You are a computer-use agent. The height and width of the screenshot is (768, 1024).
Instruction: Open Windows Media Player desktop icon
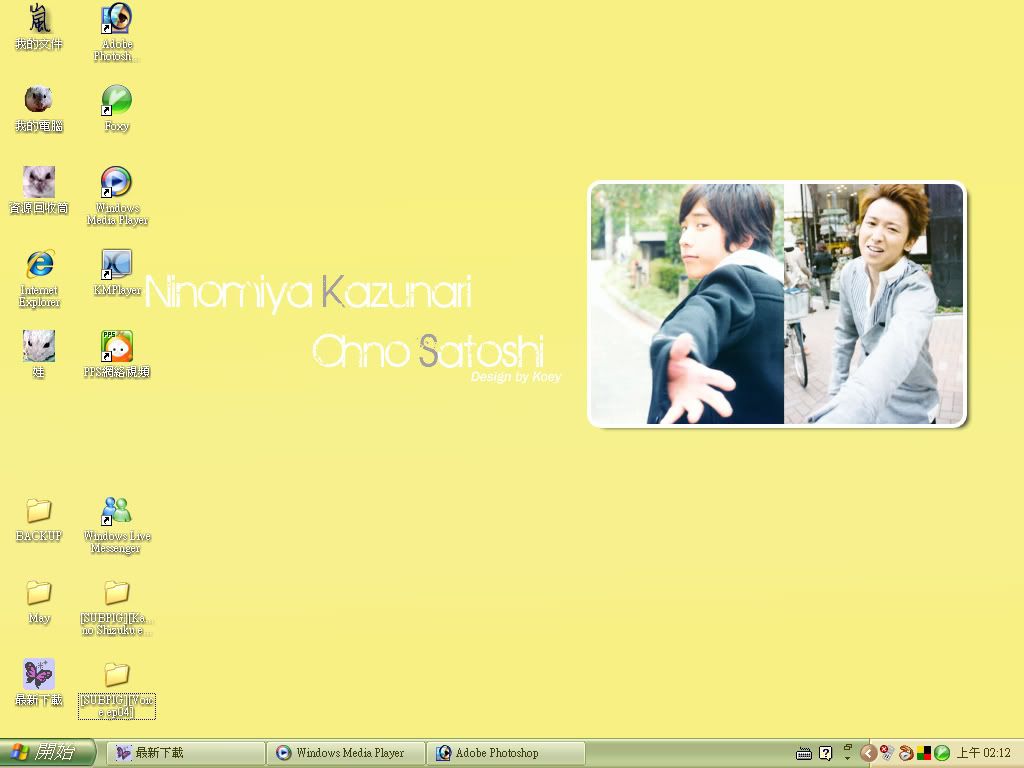(x=117, y=183)
